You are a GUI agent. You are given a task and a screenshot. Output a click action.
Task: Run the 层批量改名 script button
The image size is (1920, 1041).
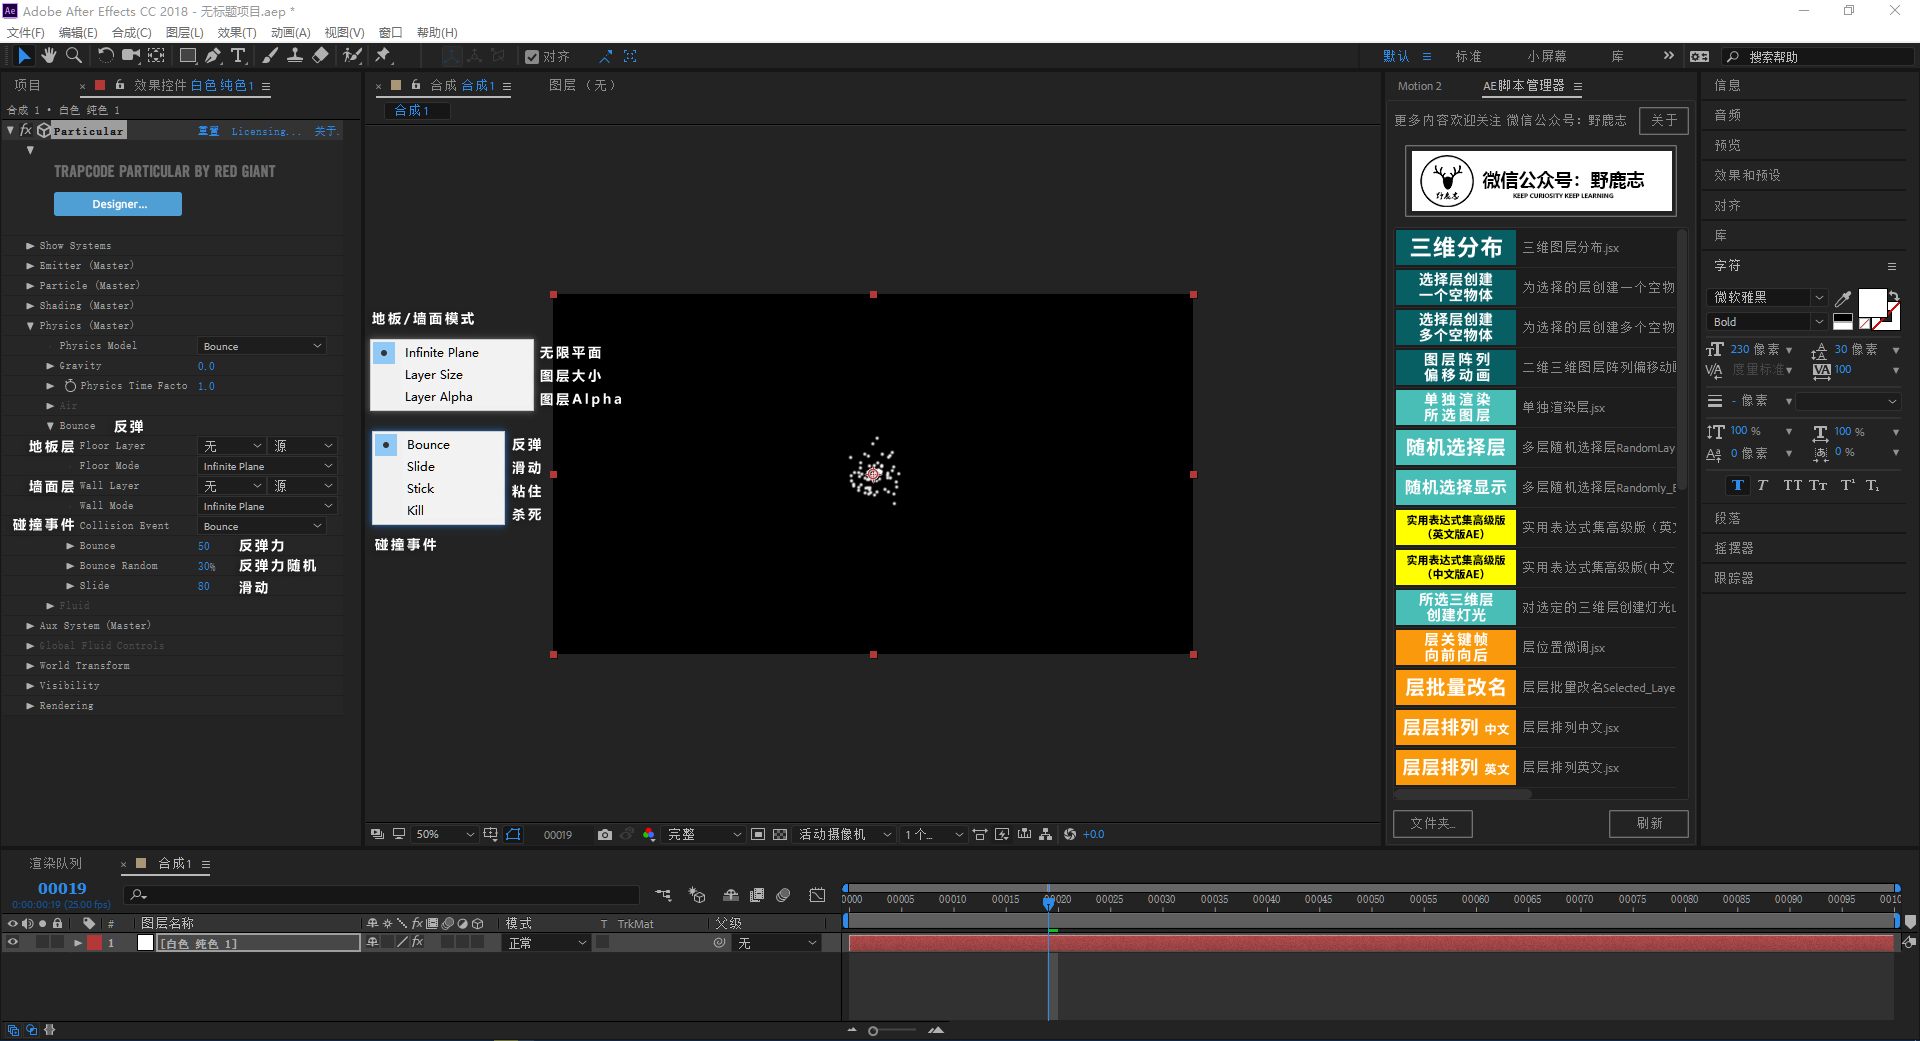tap(1456, 687)
